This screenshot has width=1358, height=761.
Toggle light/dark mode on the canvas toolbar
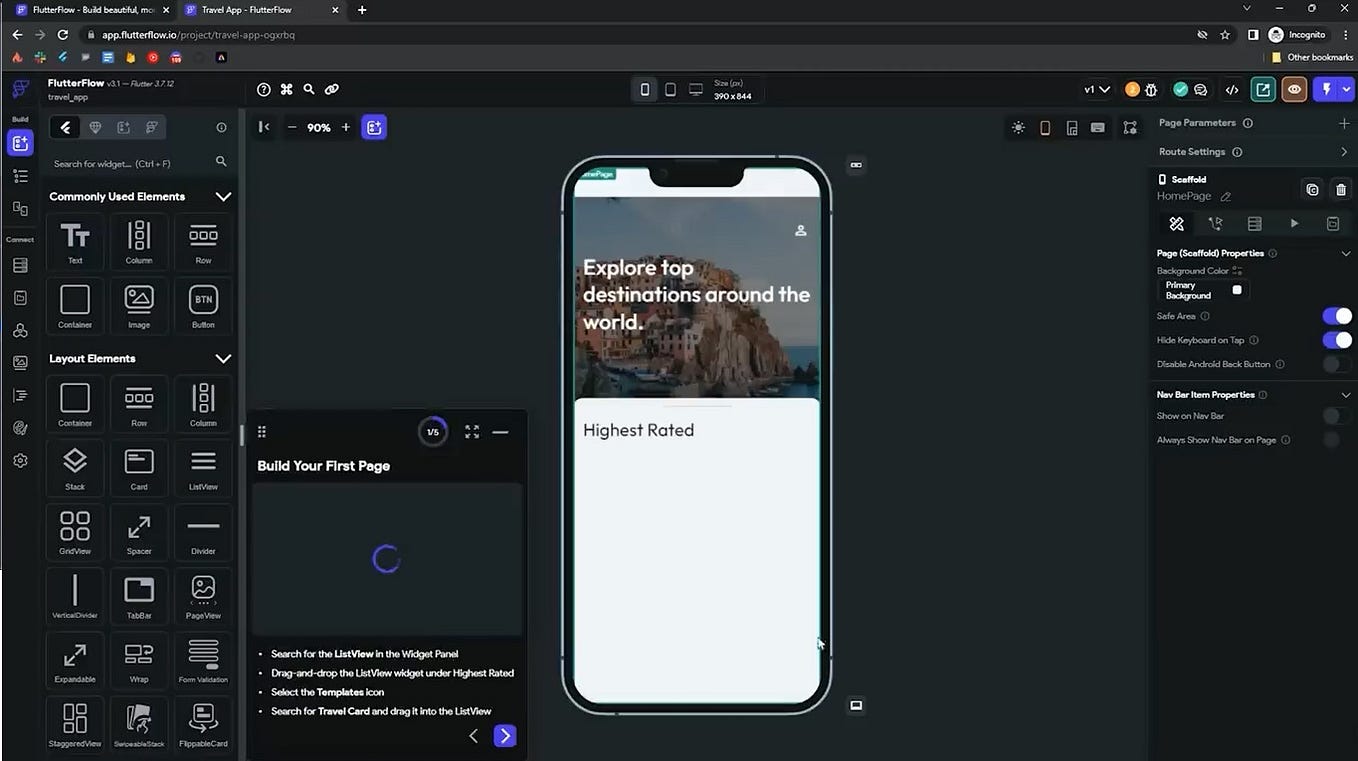(x=1018, y=128)
